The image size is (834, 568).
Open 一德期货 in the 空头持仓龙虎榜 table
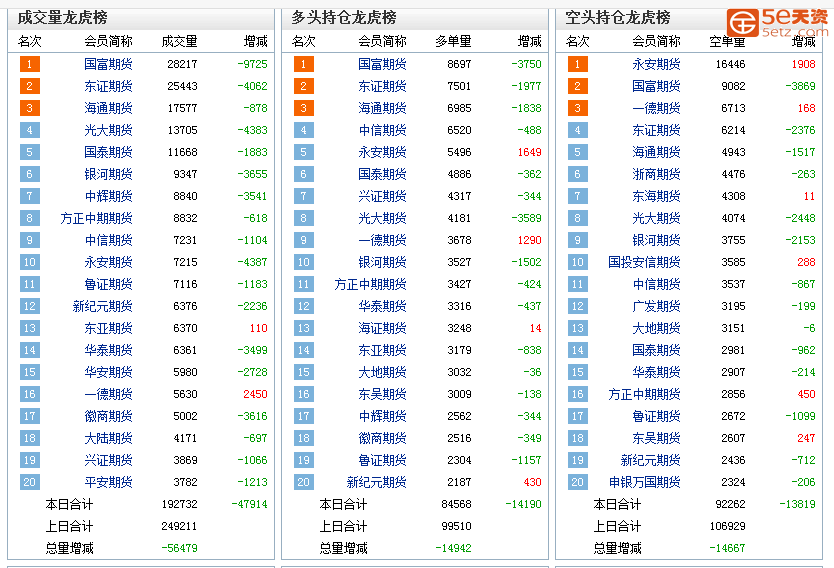tap(656, 108)
